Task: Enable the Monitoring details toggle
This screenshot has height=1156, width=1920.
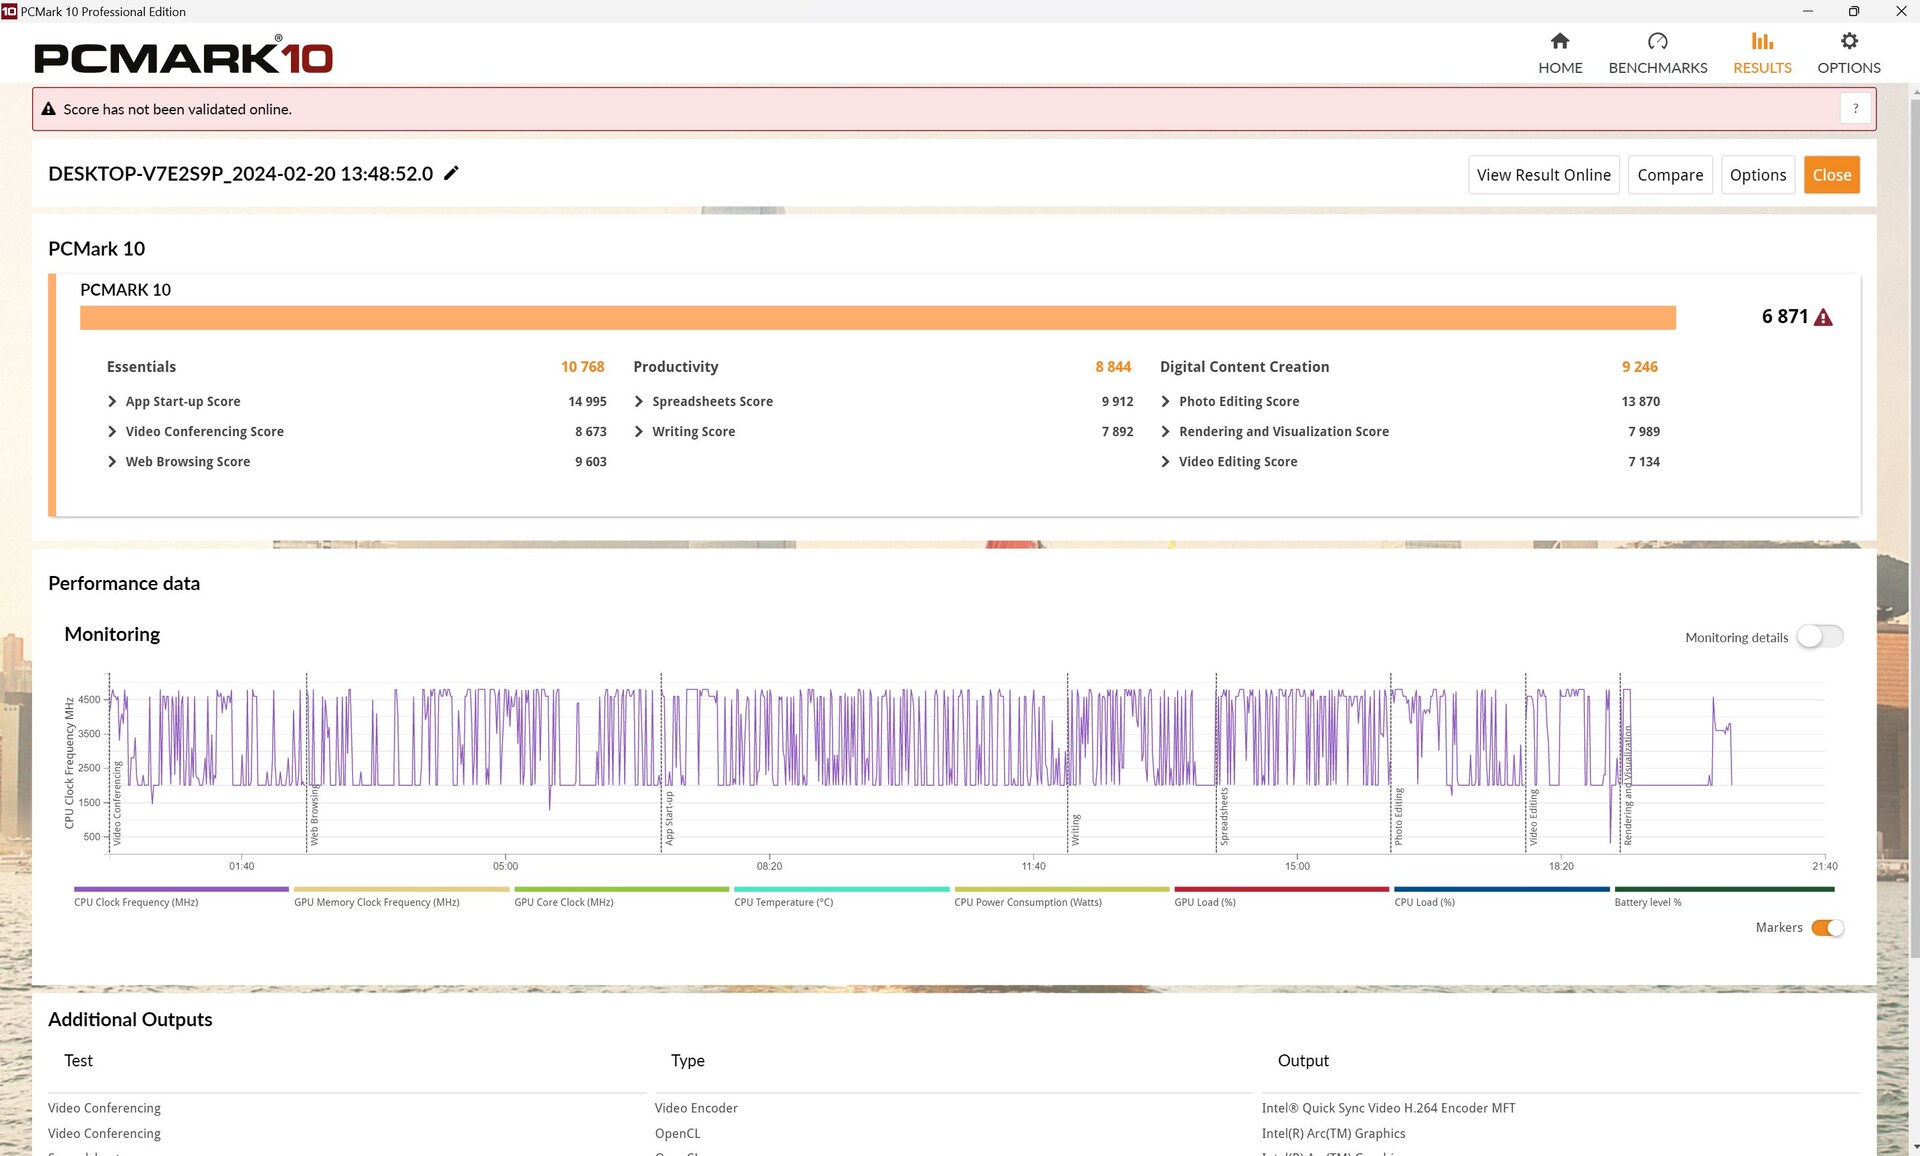Action: pyautogui.click(x=1819, y=637)
